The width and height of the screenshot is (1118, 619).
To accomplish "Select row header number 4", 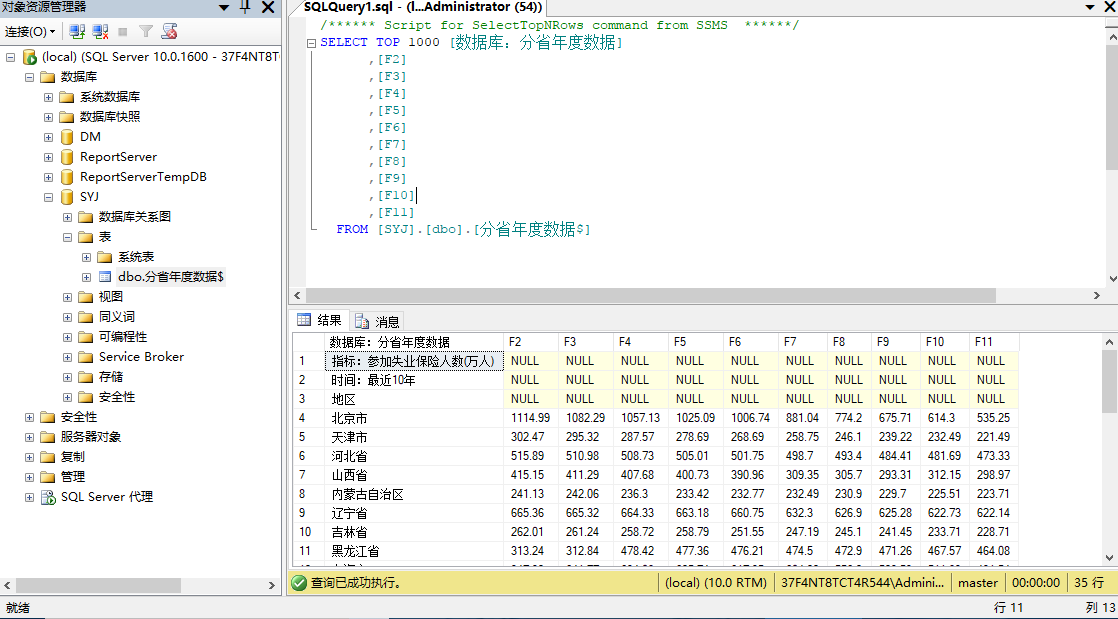I will (309, 417).
